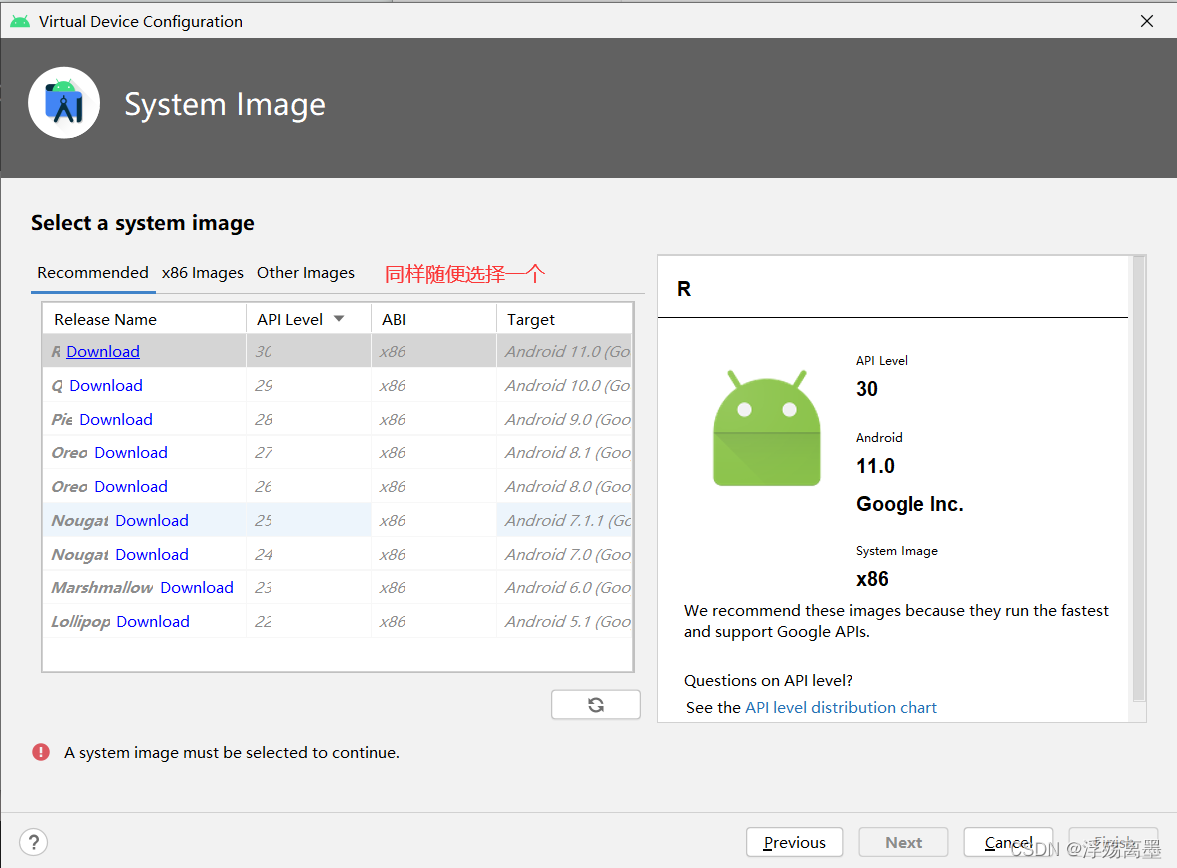The height and width of the screenshot is (868, 1177).
Task: Click the Android icon in the title bar
Action: (20, 21)
